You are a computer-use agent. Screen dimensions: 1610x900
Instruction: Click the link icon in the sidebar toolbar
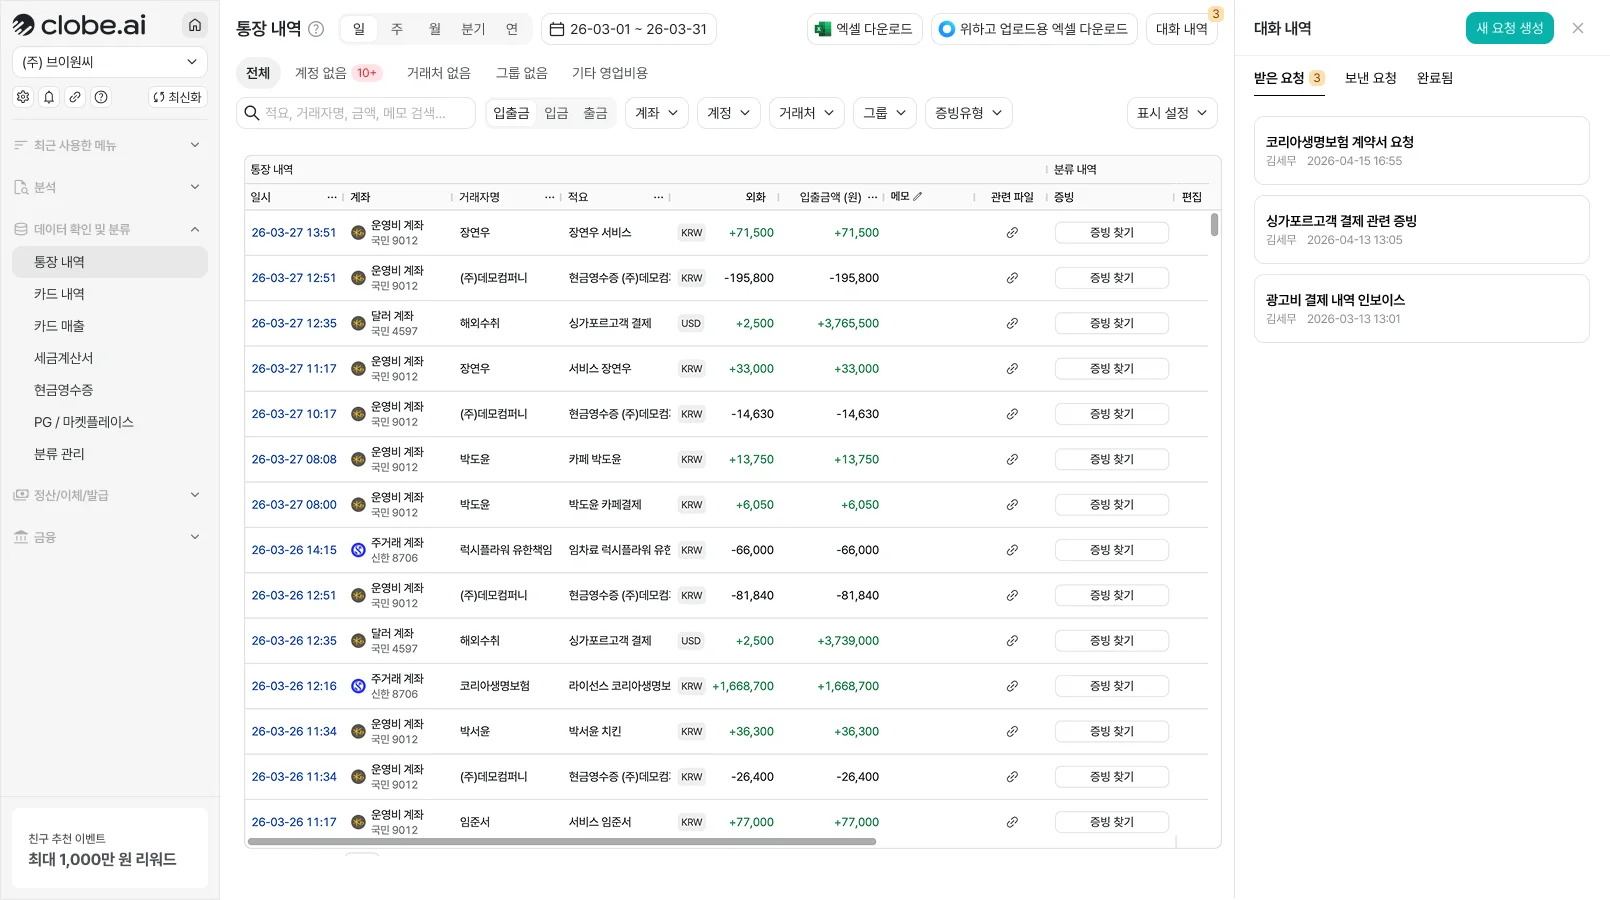point(75,97)
